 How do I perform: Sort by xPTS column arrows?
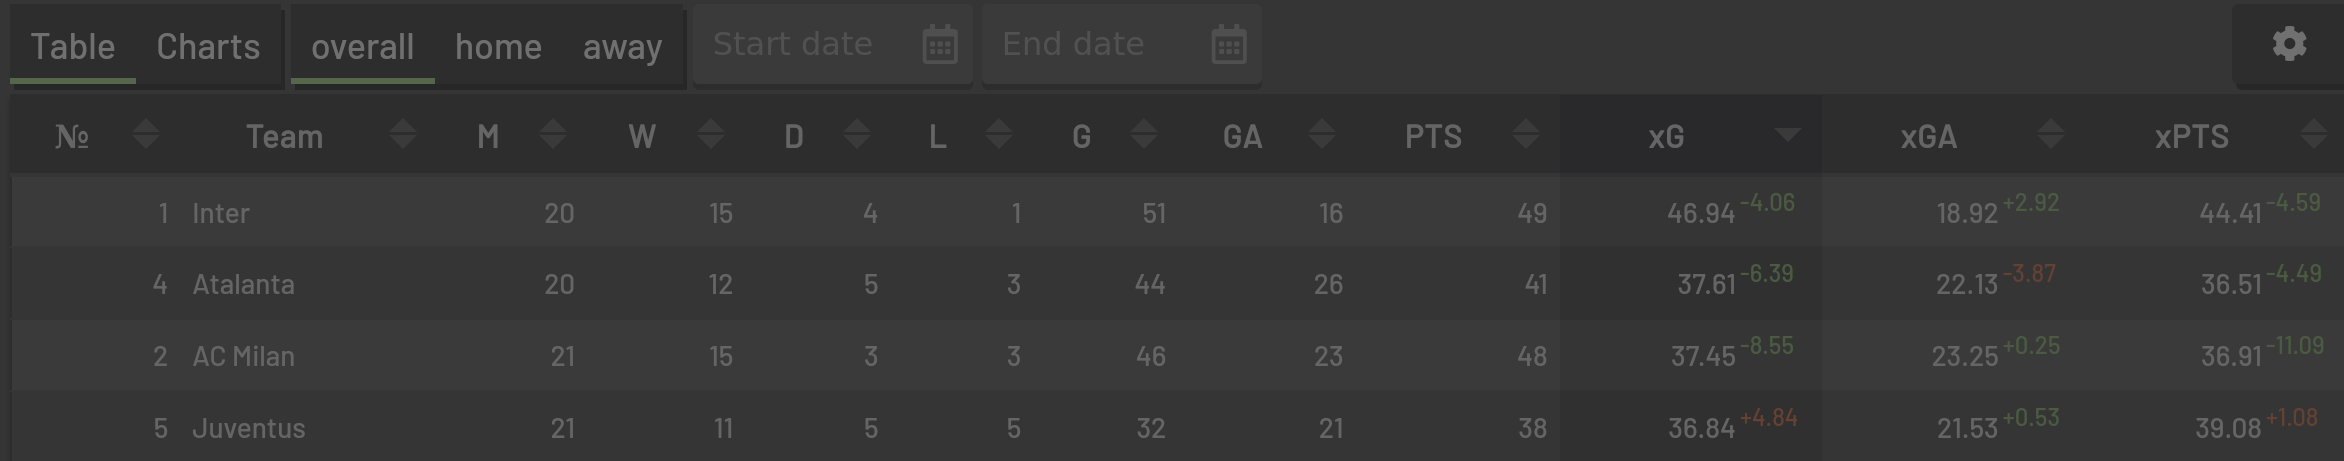click(2313, 134)
